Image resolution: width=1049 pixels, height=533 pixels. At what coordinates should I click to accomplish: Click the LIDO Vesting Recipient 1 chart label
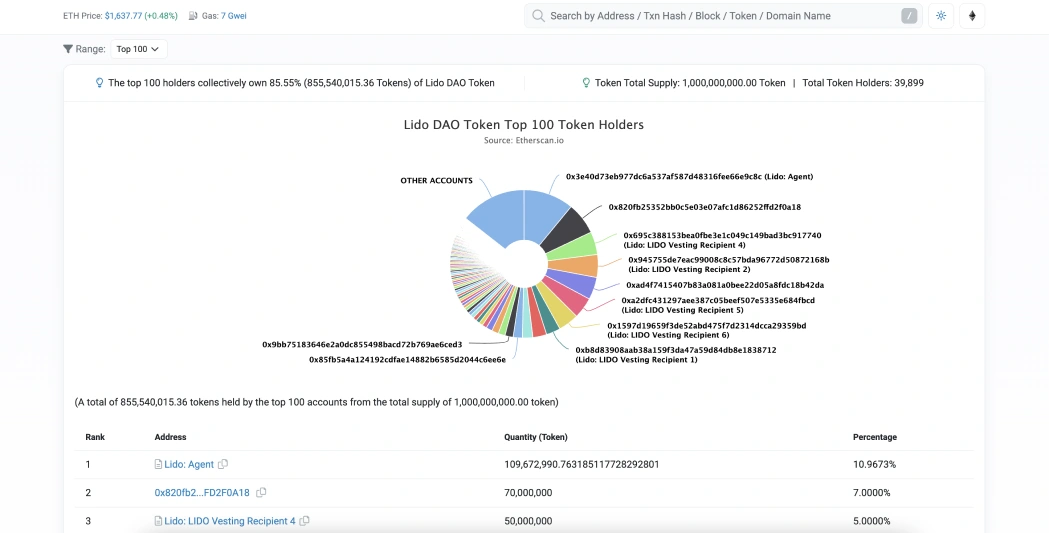pyautogui.click(x=676, y=355)
